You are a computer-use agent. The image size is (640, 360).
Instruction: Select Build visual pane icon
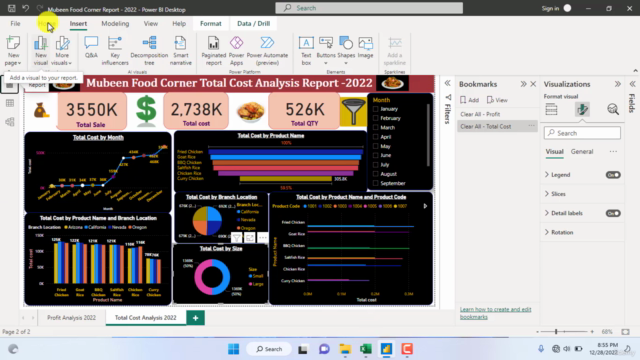point(551,109)
